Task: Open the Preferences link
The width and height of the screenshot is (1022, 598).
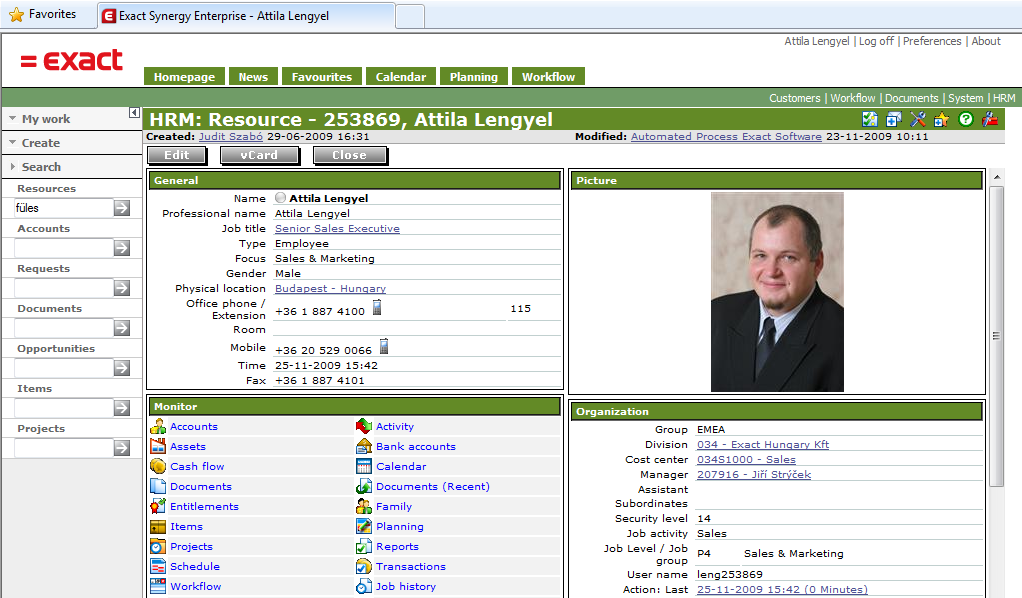Action: click(932, 41)
